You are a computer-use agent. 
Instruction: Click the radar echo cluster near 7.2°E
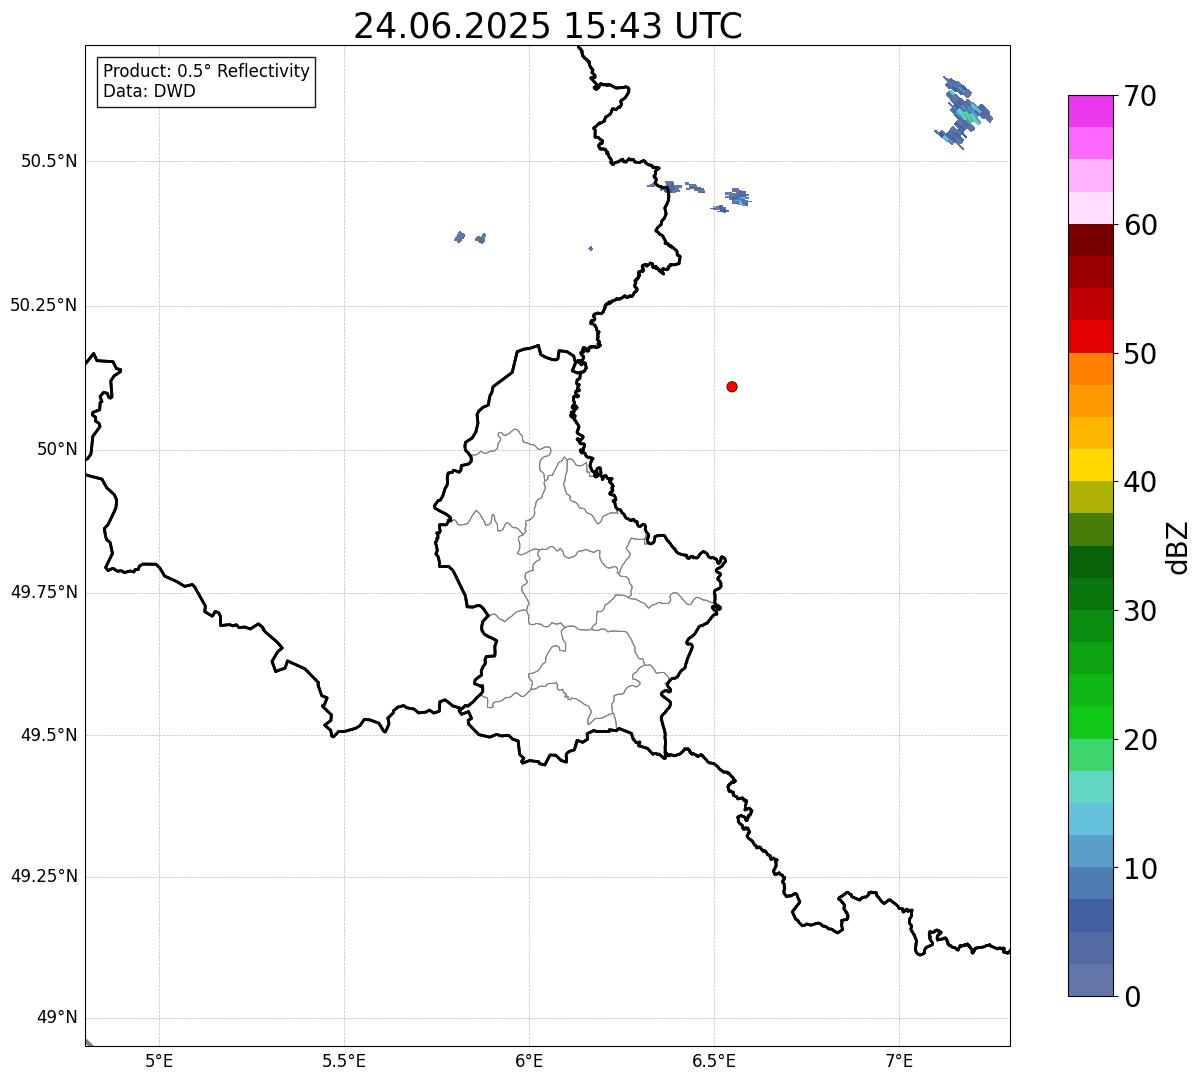click(x=964, y=113)
